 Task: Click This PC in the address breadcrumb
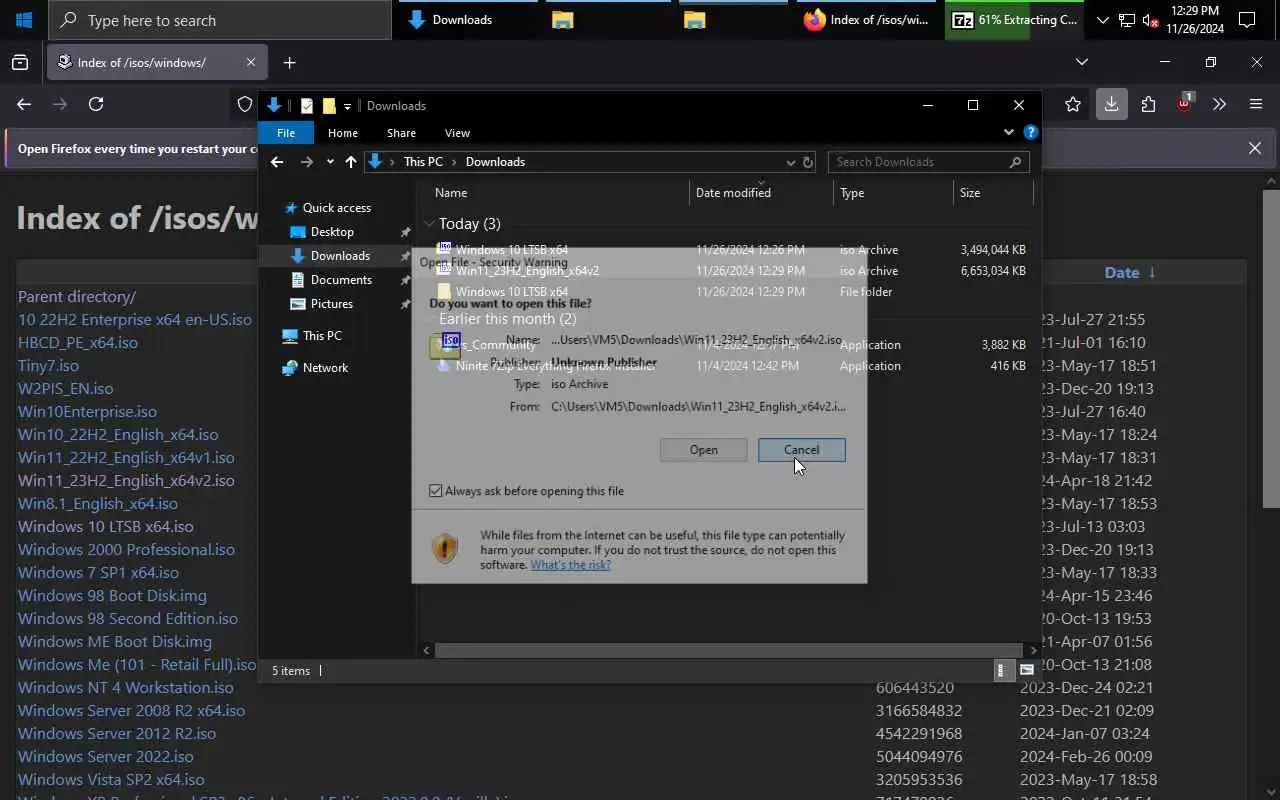[x=423, y=162]
